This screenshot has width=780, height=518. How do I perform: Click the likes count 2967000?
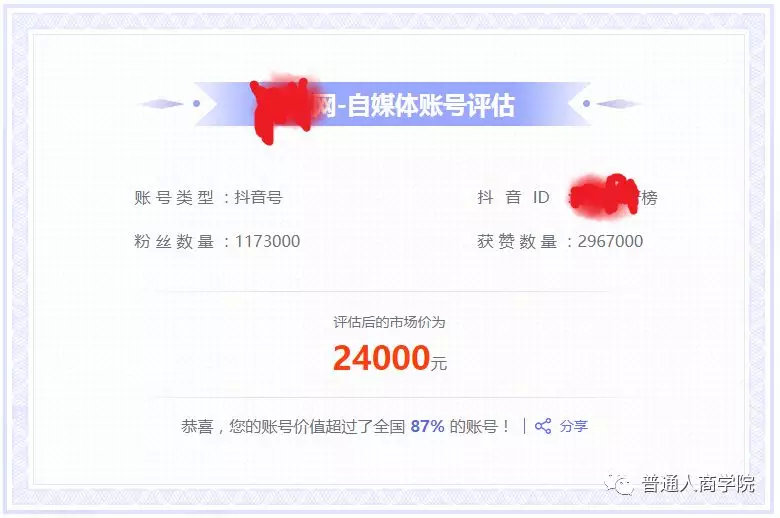coord(610,241)
